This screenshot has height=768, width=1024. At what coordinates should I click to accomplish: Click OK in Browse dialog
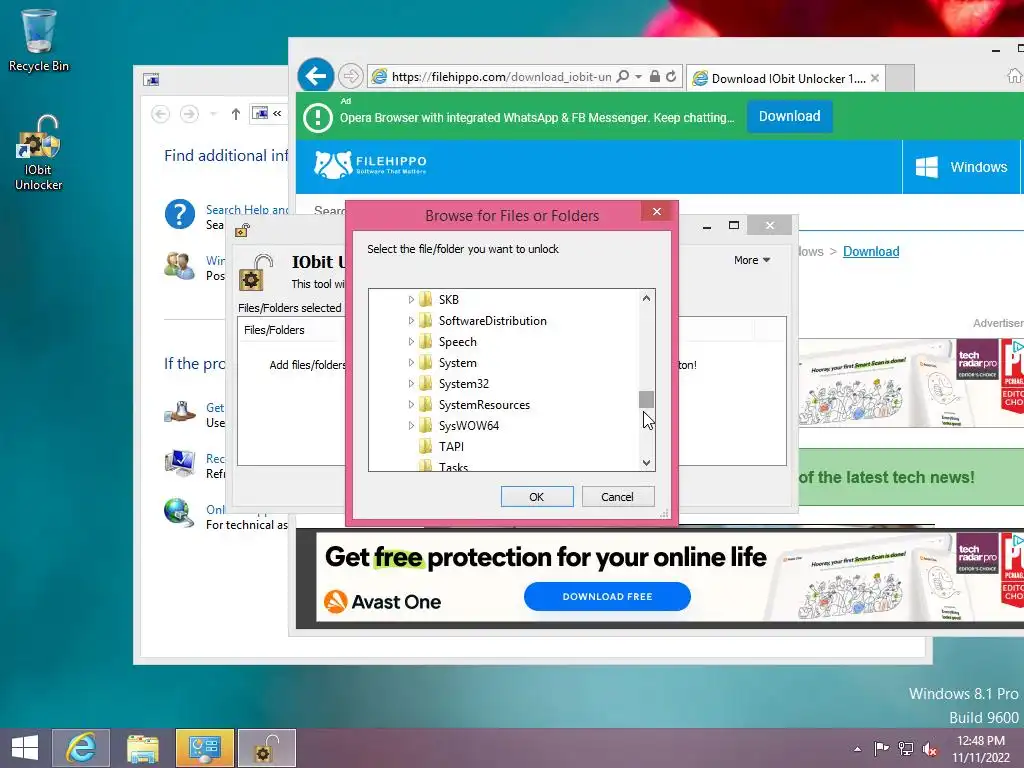click(x=537, y=497)
